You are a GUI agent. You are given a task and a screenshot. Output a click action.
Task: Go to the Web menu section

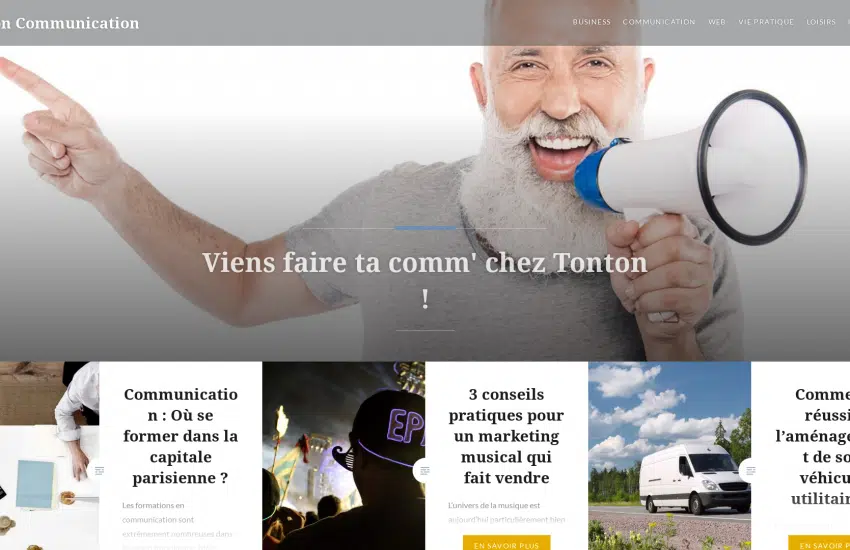tap(717, 22)
